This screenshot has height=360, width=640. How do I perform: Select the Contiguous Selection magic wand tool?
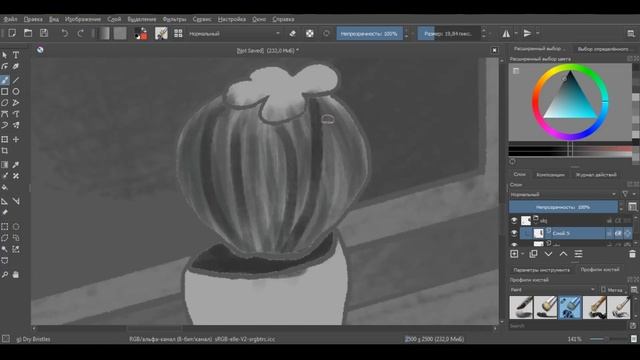click(4, 249)
